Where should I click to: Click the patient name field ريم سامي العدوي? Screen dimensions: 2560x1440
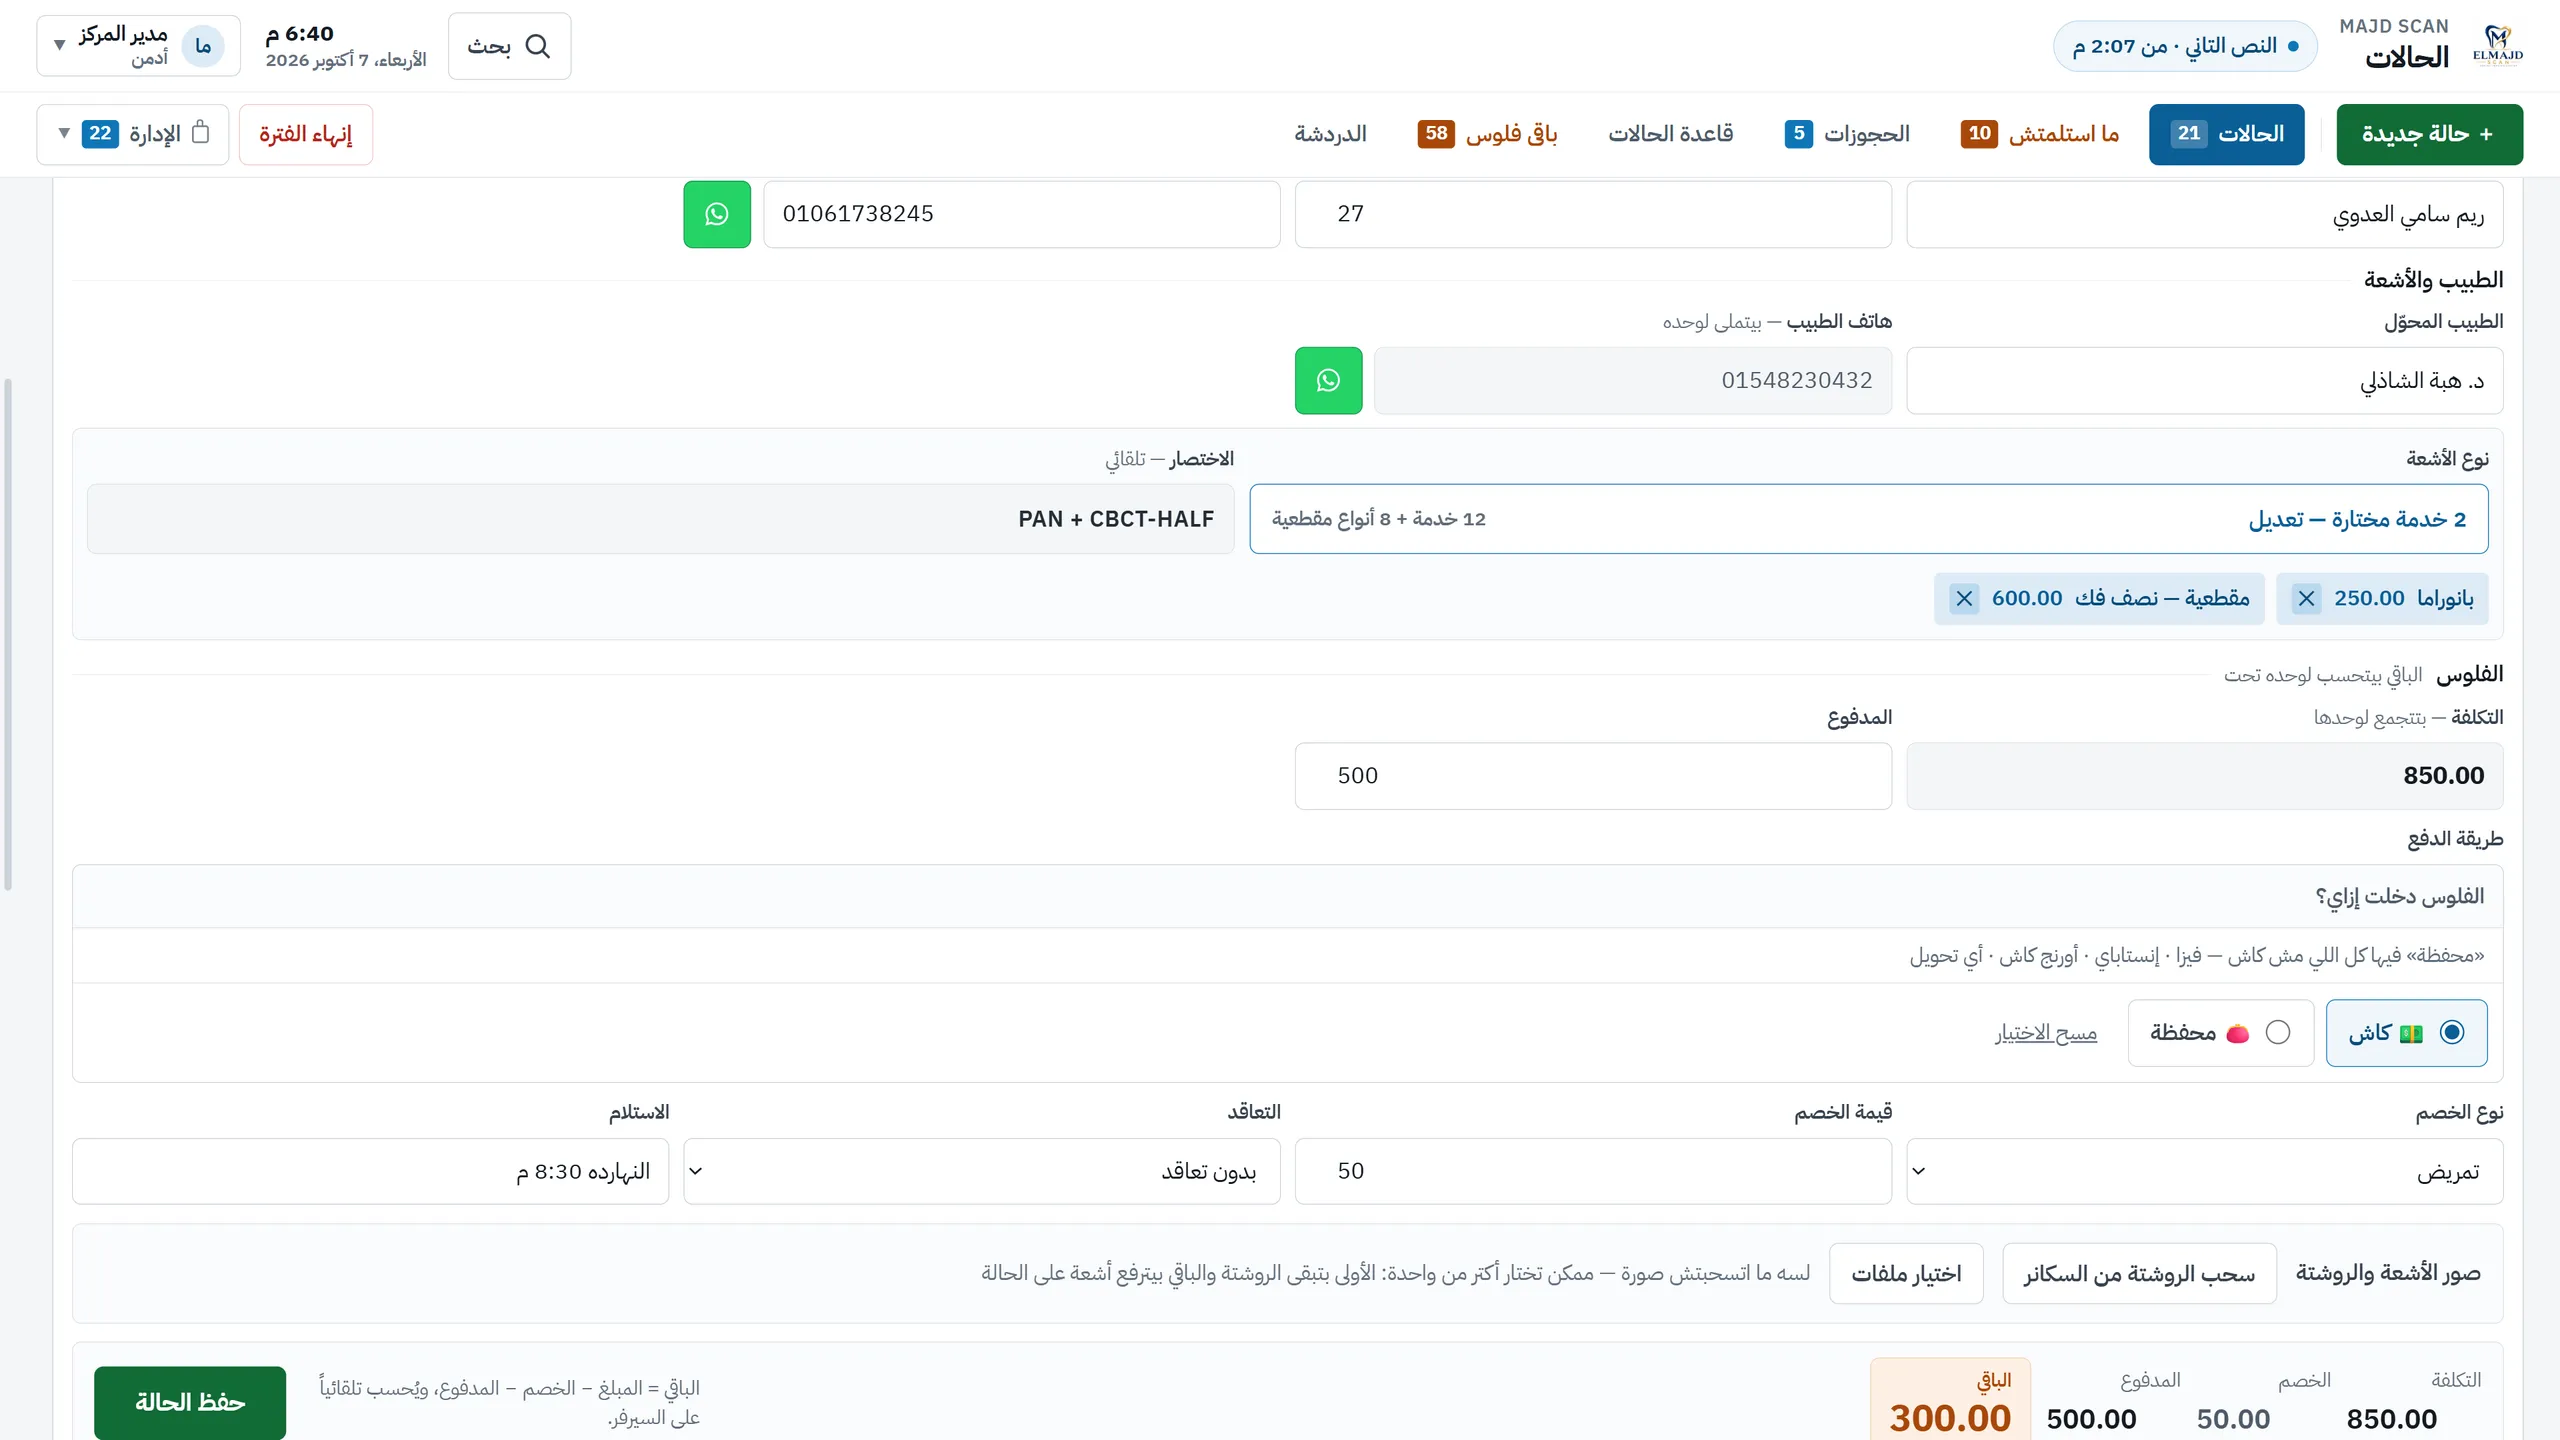pos(2204,214)
